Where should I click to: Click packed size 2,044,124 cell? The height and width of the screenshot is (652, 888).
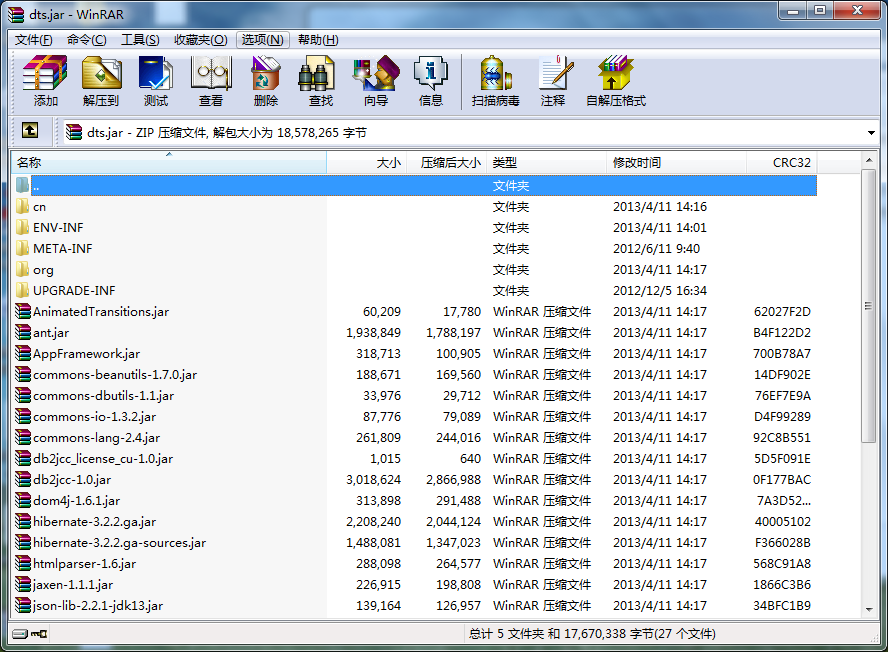pyautogui.click(x=453, y=521)
